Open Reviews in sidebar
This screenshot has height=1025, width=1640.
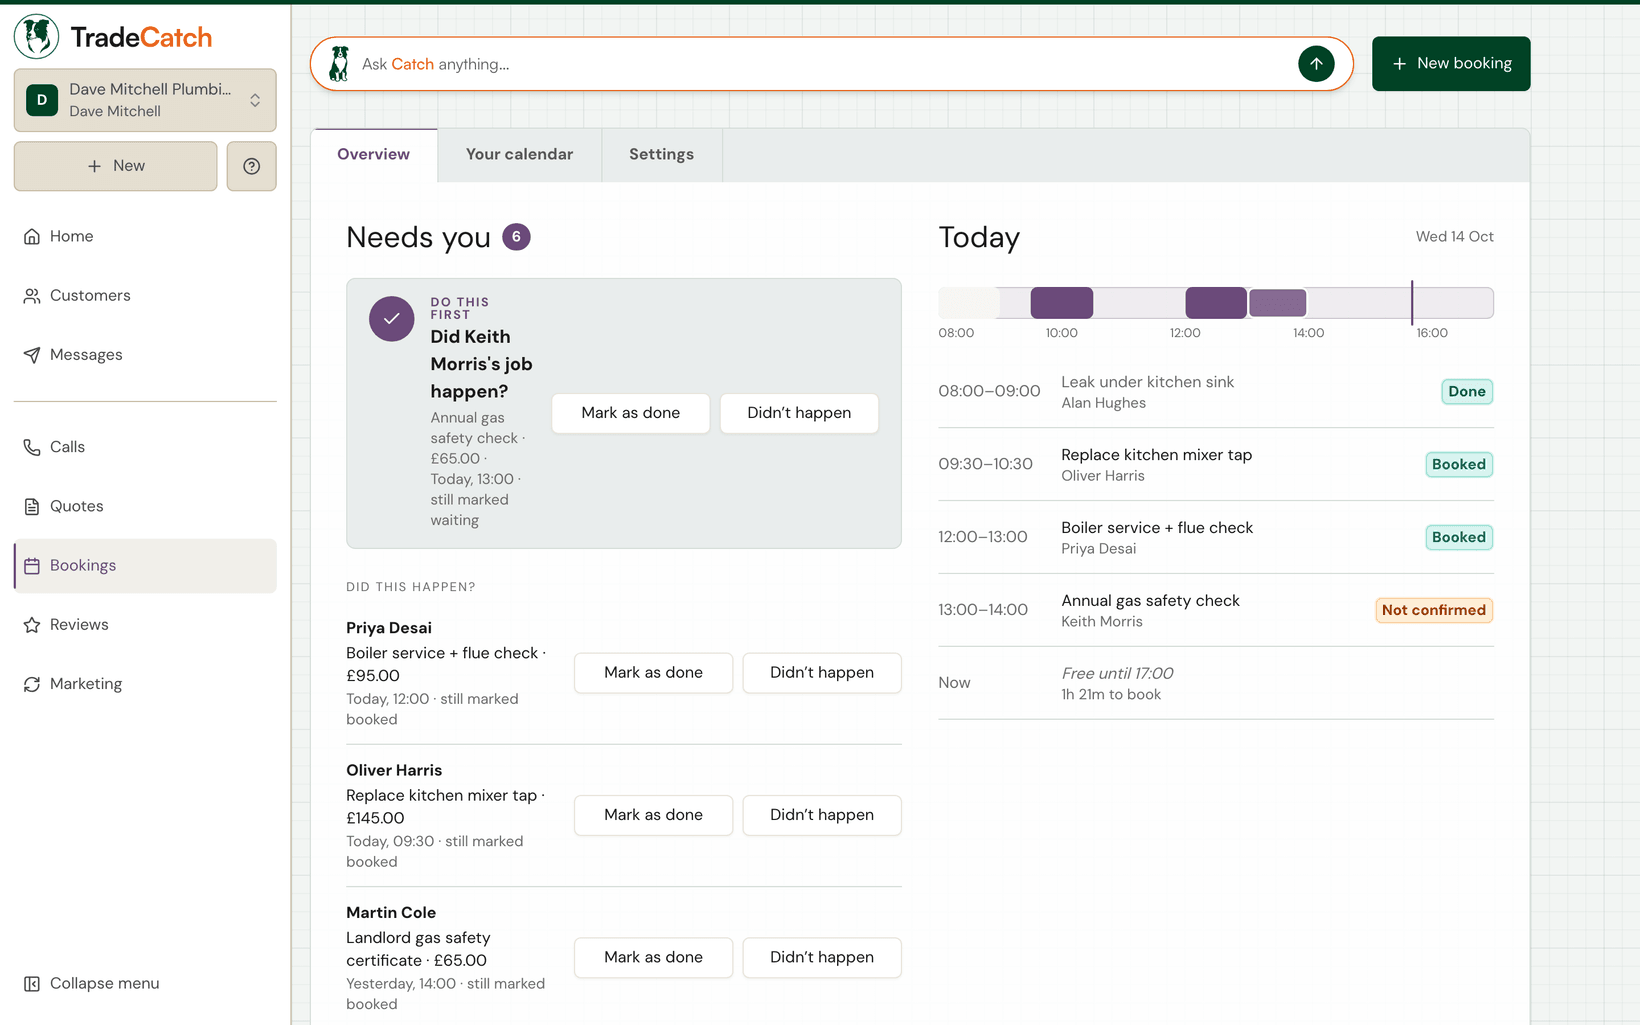tap(145, 625)
